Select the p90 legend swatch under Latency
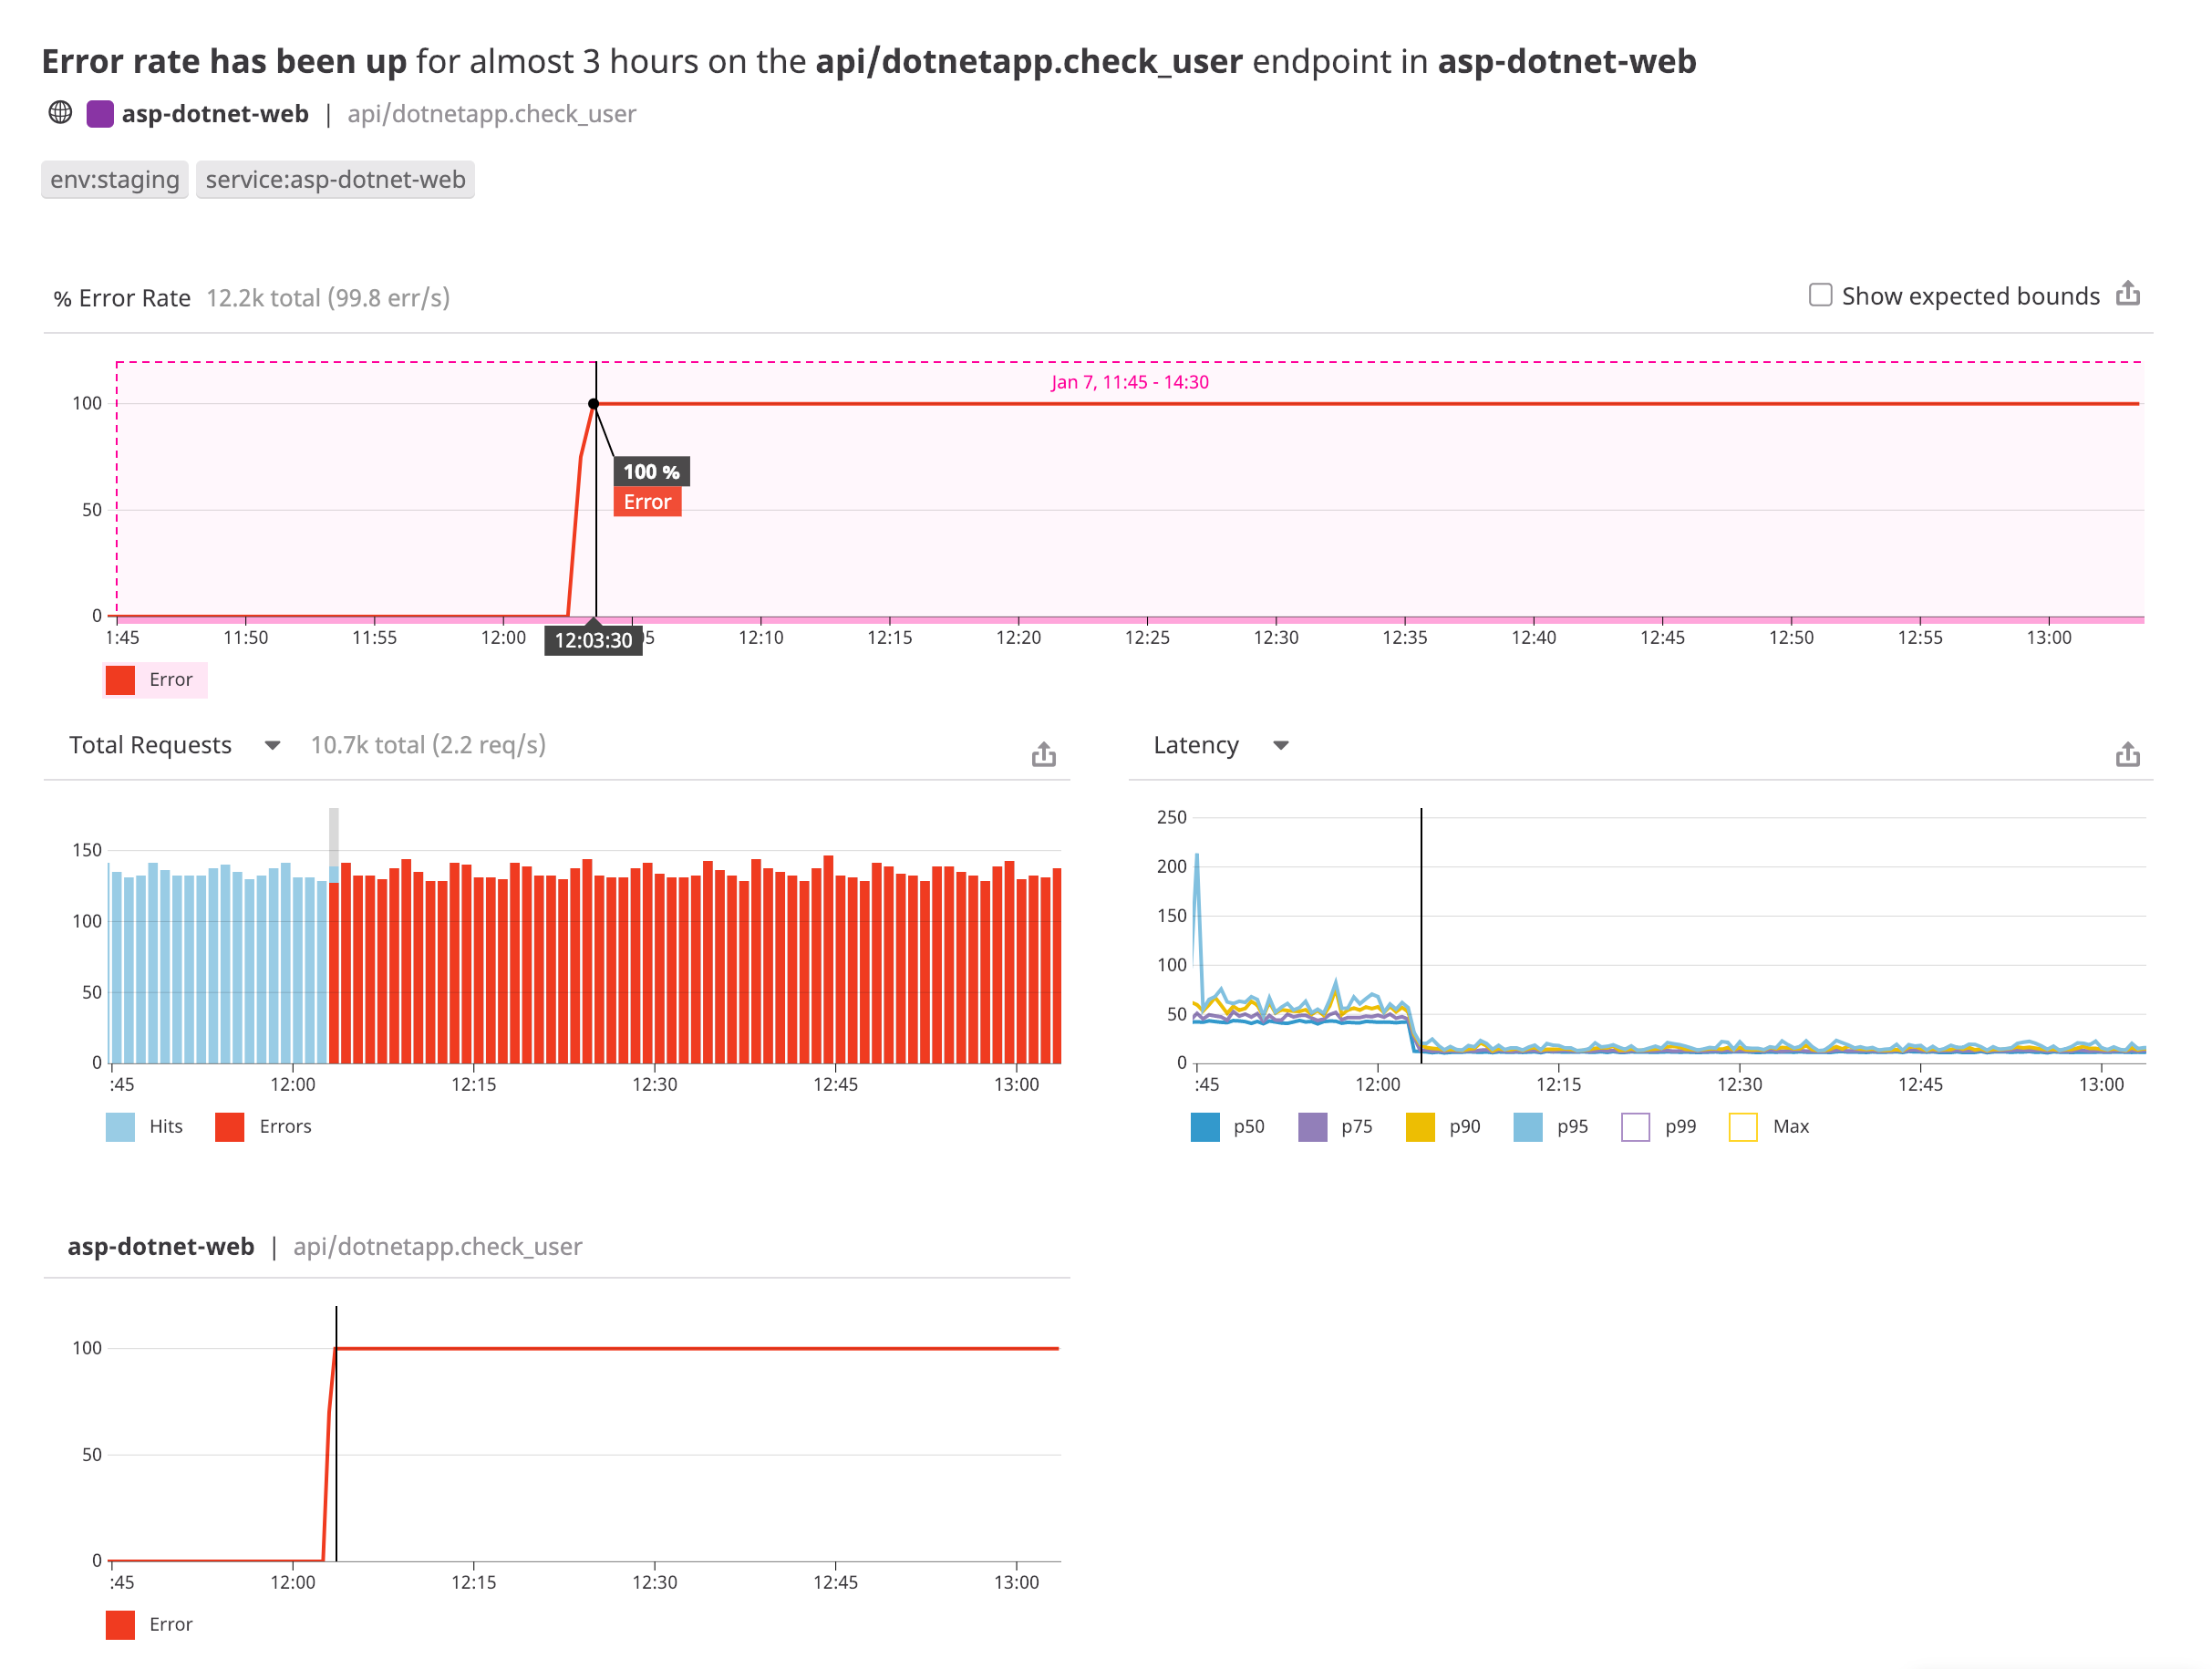Viewport: 2212px width, 1669px height. tap(1421, 1126)
